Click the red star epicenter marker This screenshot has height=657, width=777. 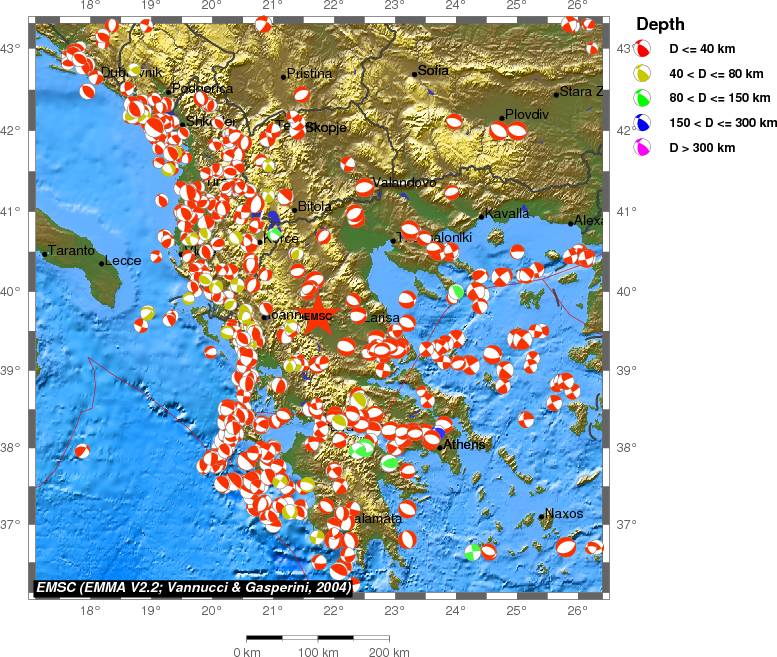(x=316, y=317)
